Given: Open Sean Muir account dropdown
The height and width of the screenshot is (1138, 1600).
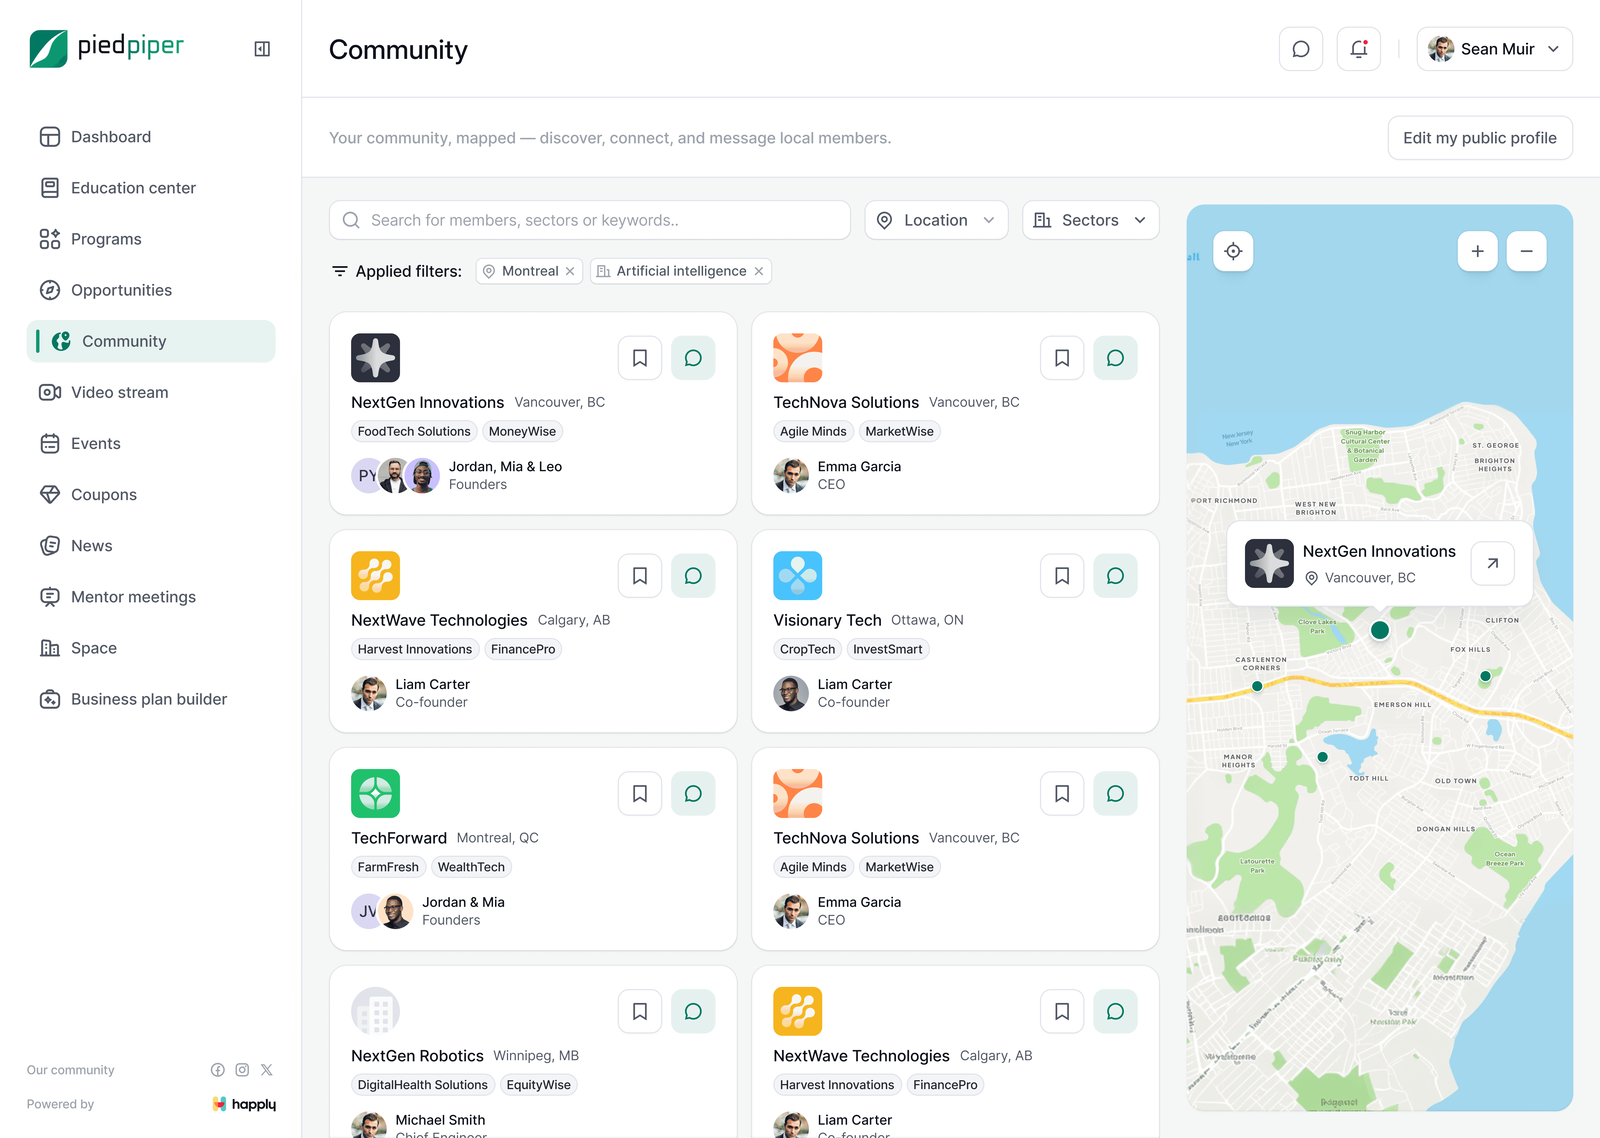Looking at the screenshot, I should (x=1494, y=49).
